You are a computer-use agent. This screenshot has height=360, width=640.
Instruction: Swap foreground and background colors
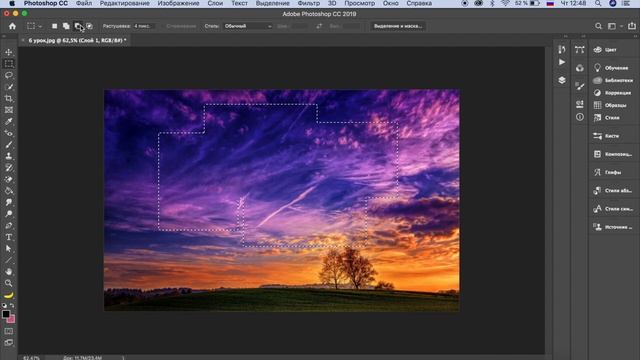coord(12,305)
